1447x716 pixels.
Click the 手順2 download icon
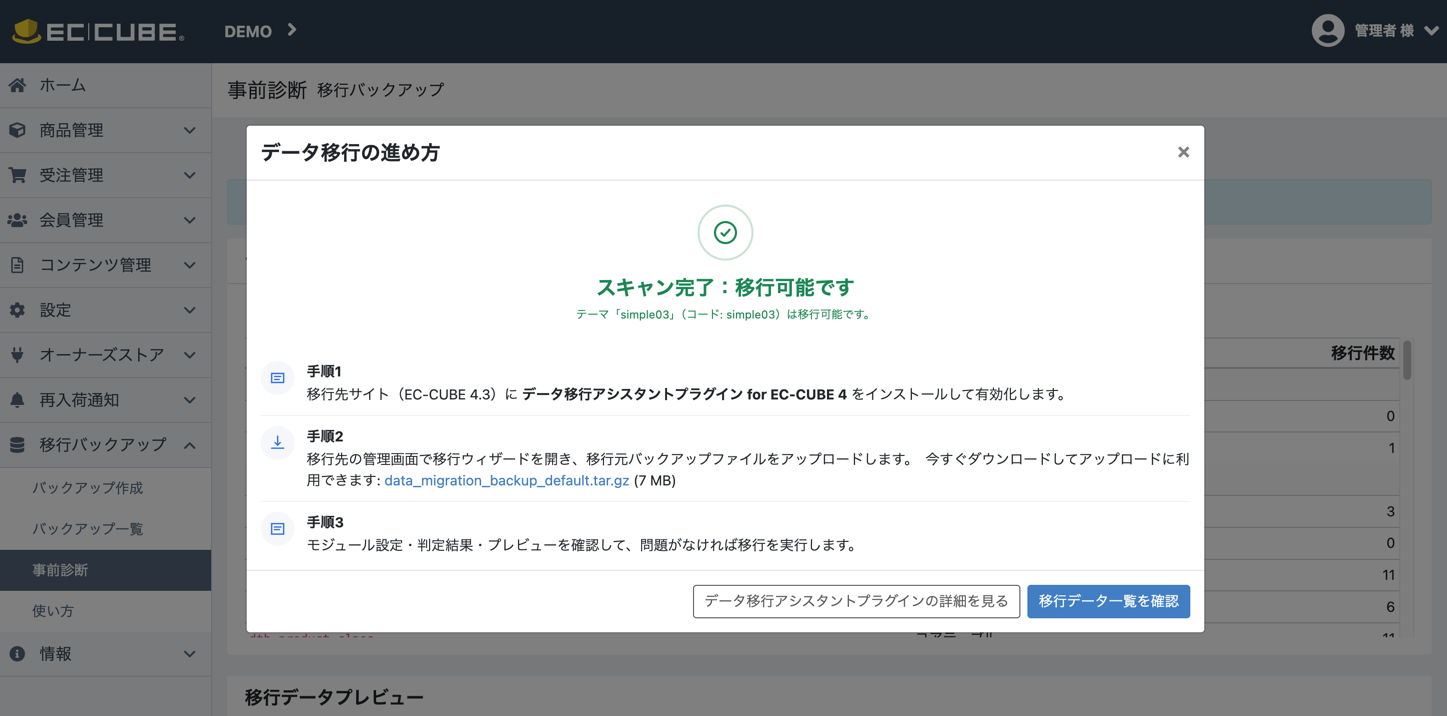(278, 443)
